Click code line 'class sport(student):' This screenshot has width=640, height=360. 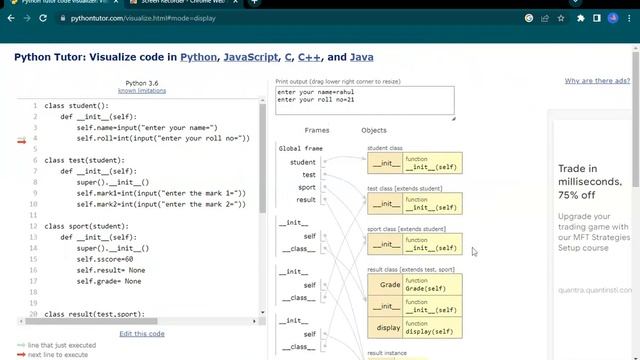(x=87, y=226)
